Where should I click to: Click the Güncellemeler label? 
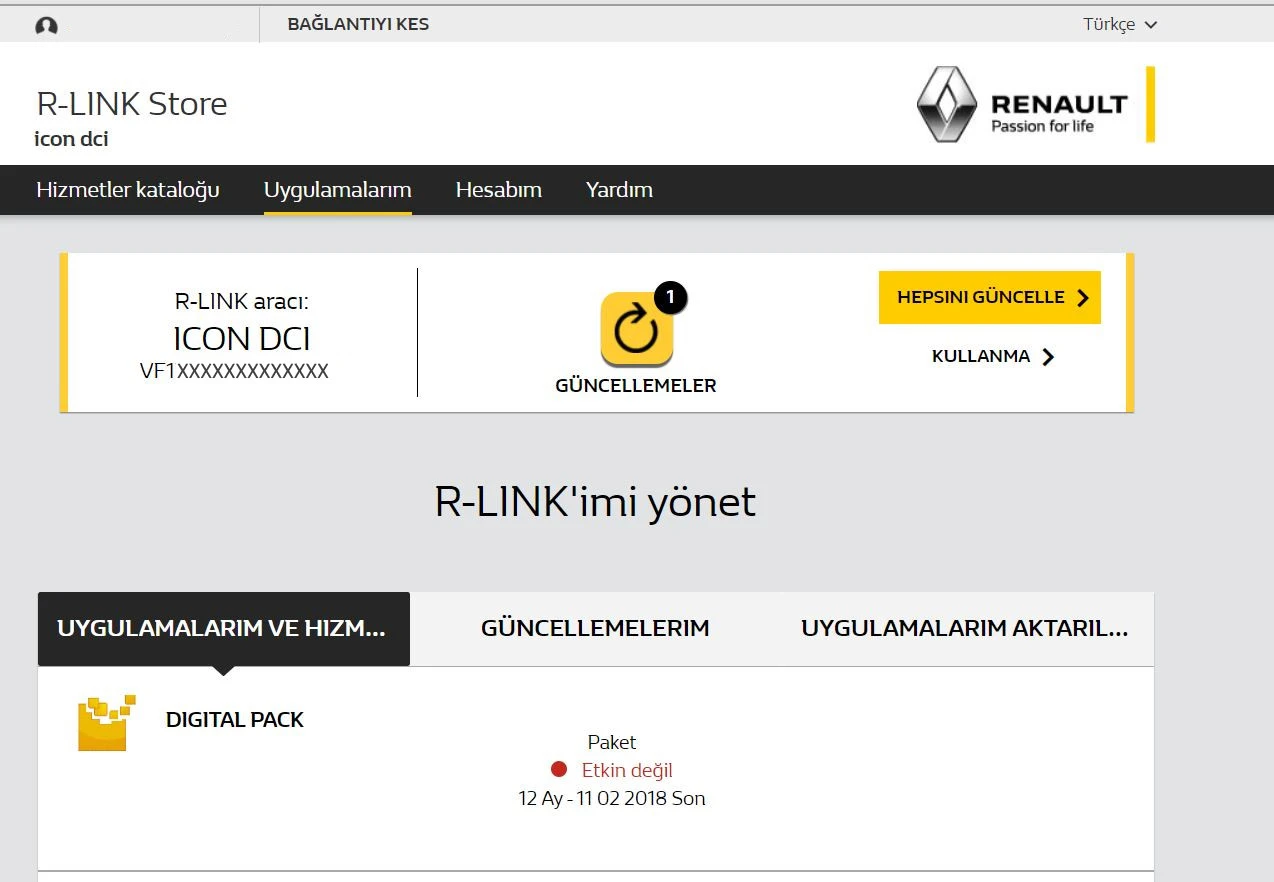click(x=636, y=386)
